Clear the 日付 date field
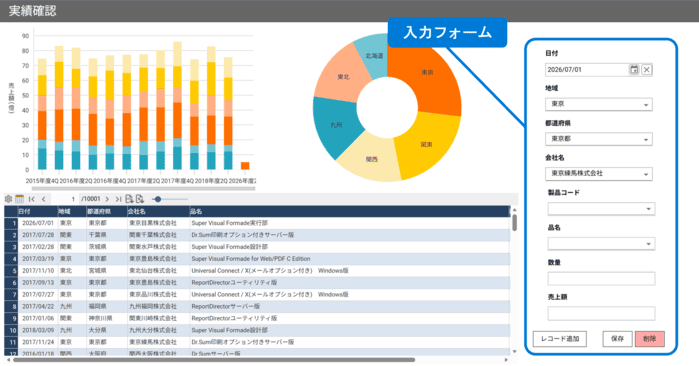The image size is (699, 366). (x=647, y=70)
